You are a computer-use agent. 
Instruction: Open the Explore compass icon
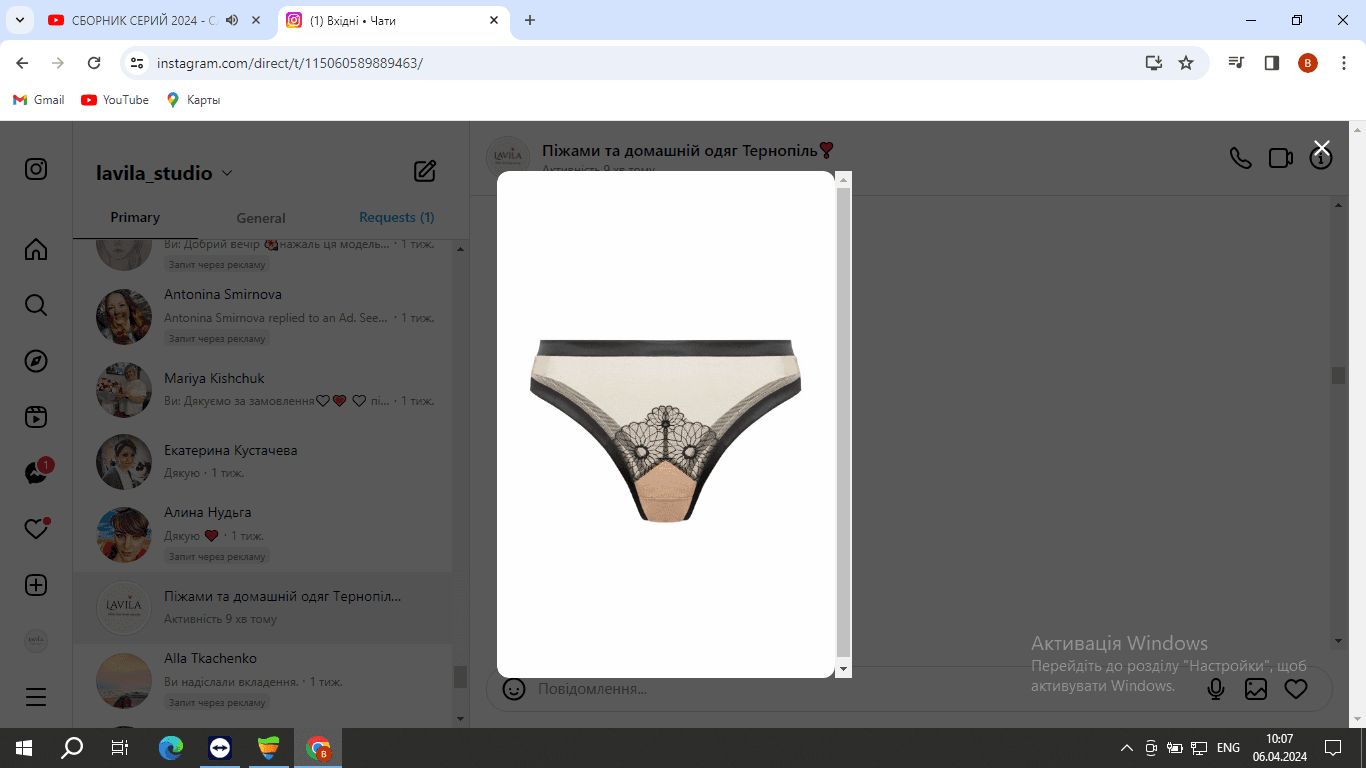(x=36, y=361)
